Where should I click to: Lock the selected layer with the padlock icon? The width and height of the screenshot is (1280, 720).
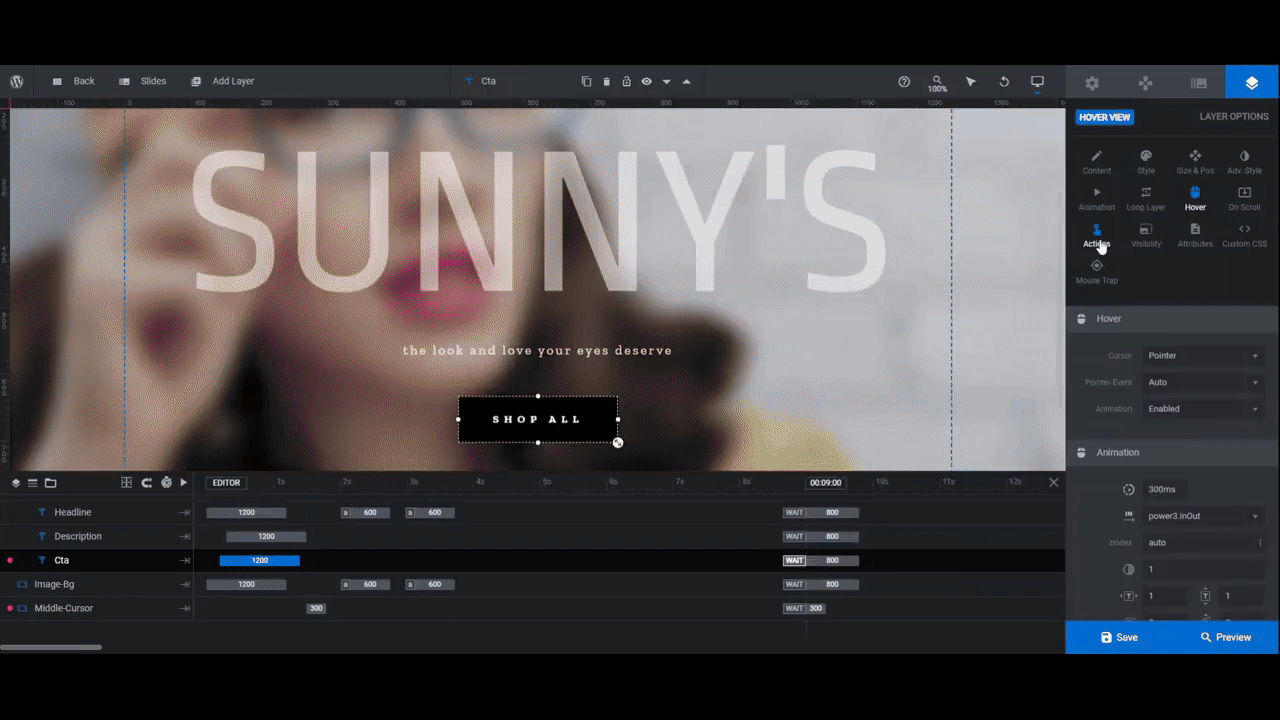click(x=626, y=81)
